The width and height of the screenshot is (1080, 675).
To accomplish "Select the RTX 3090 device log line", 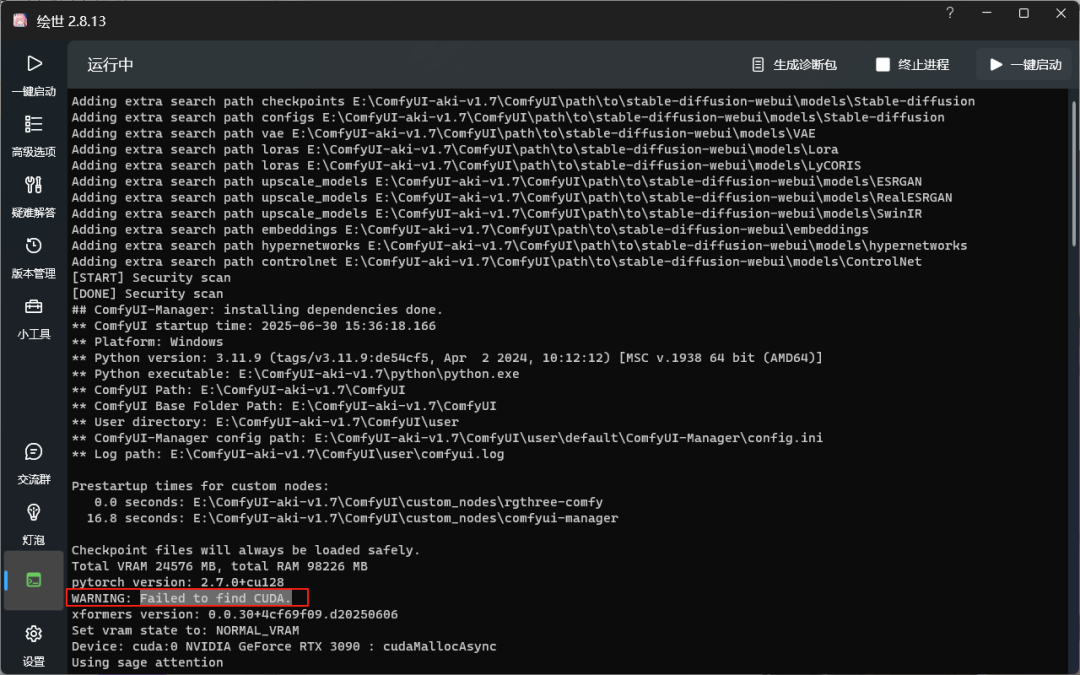I will pyautogui.click(x=283, y=645).
